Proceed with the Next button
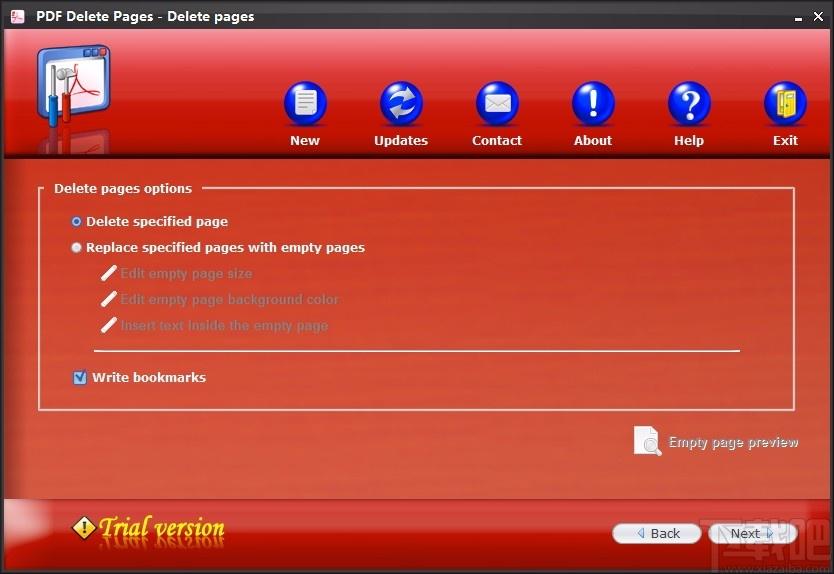Screen dimensions: 834x574 point(753,533)
